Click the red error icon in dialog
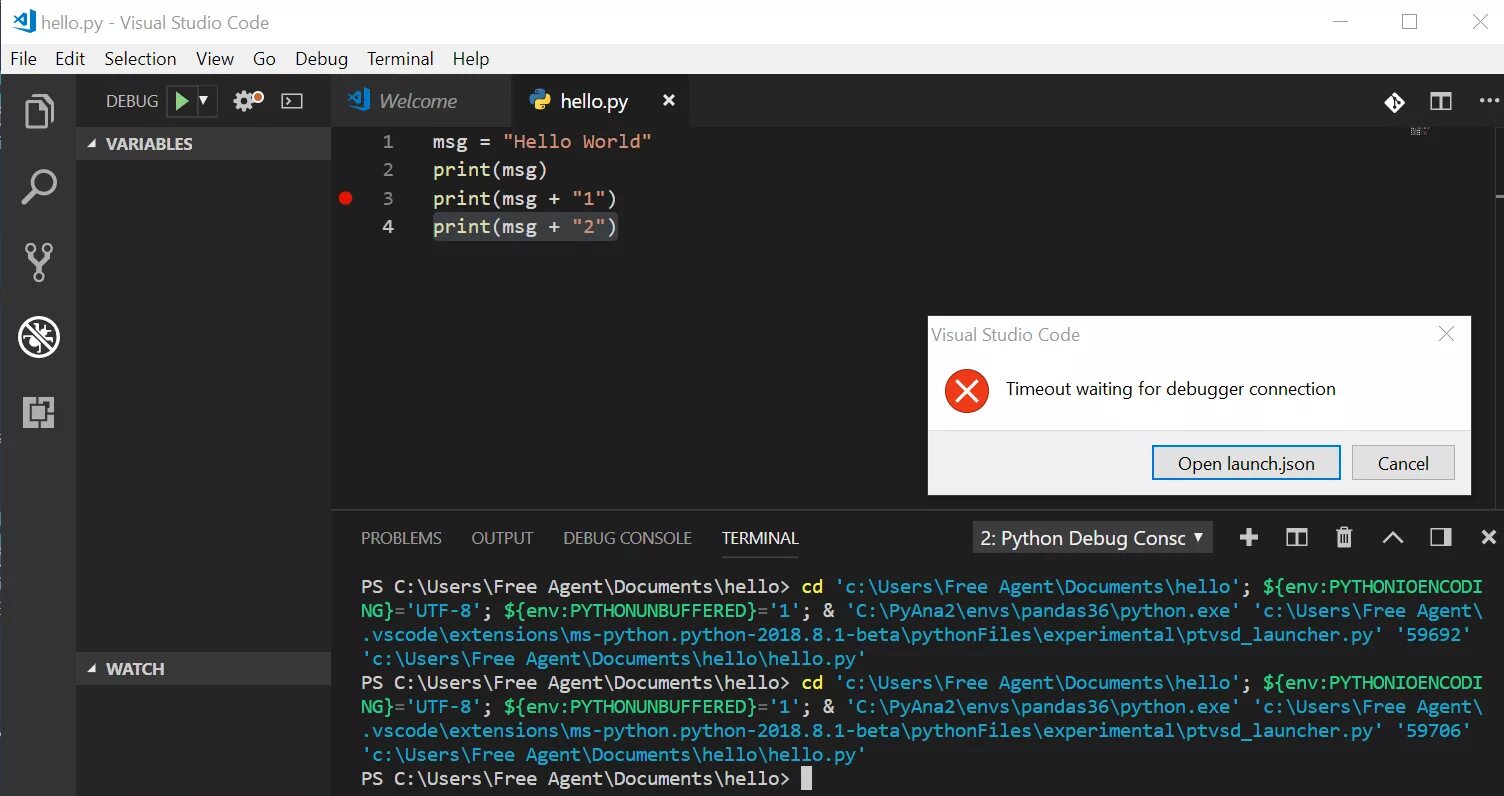Viewport: 1504px width, 796px height. point(966,391)
